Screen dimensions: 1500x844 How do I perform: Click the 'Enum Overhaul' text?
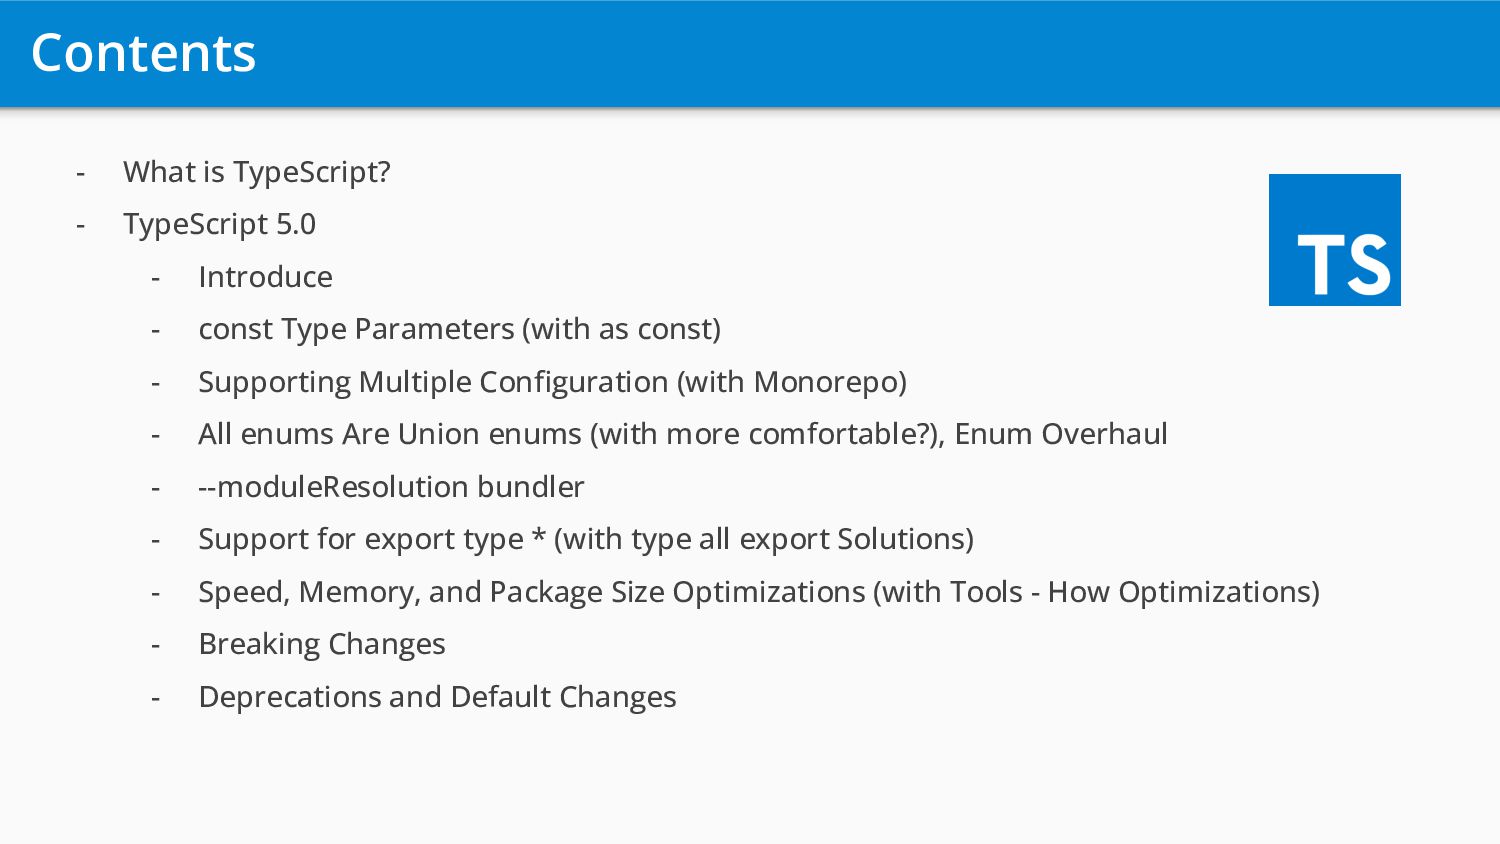(1061, 434)
